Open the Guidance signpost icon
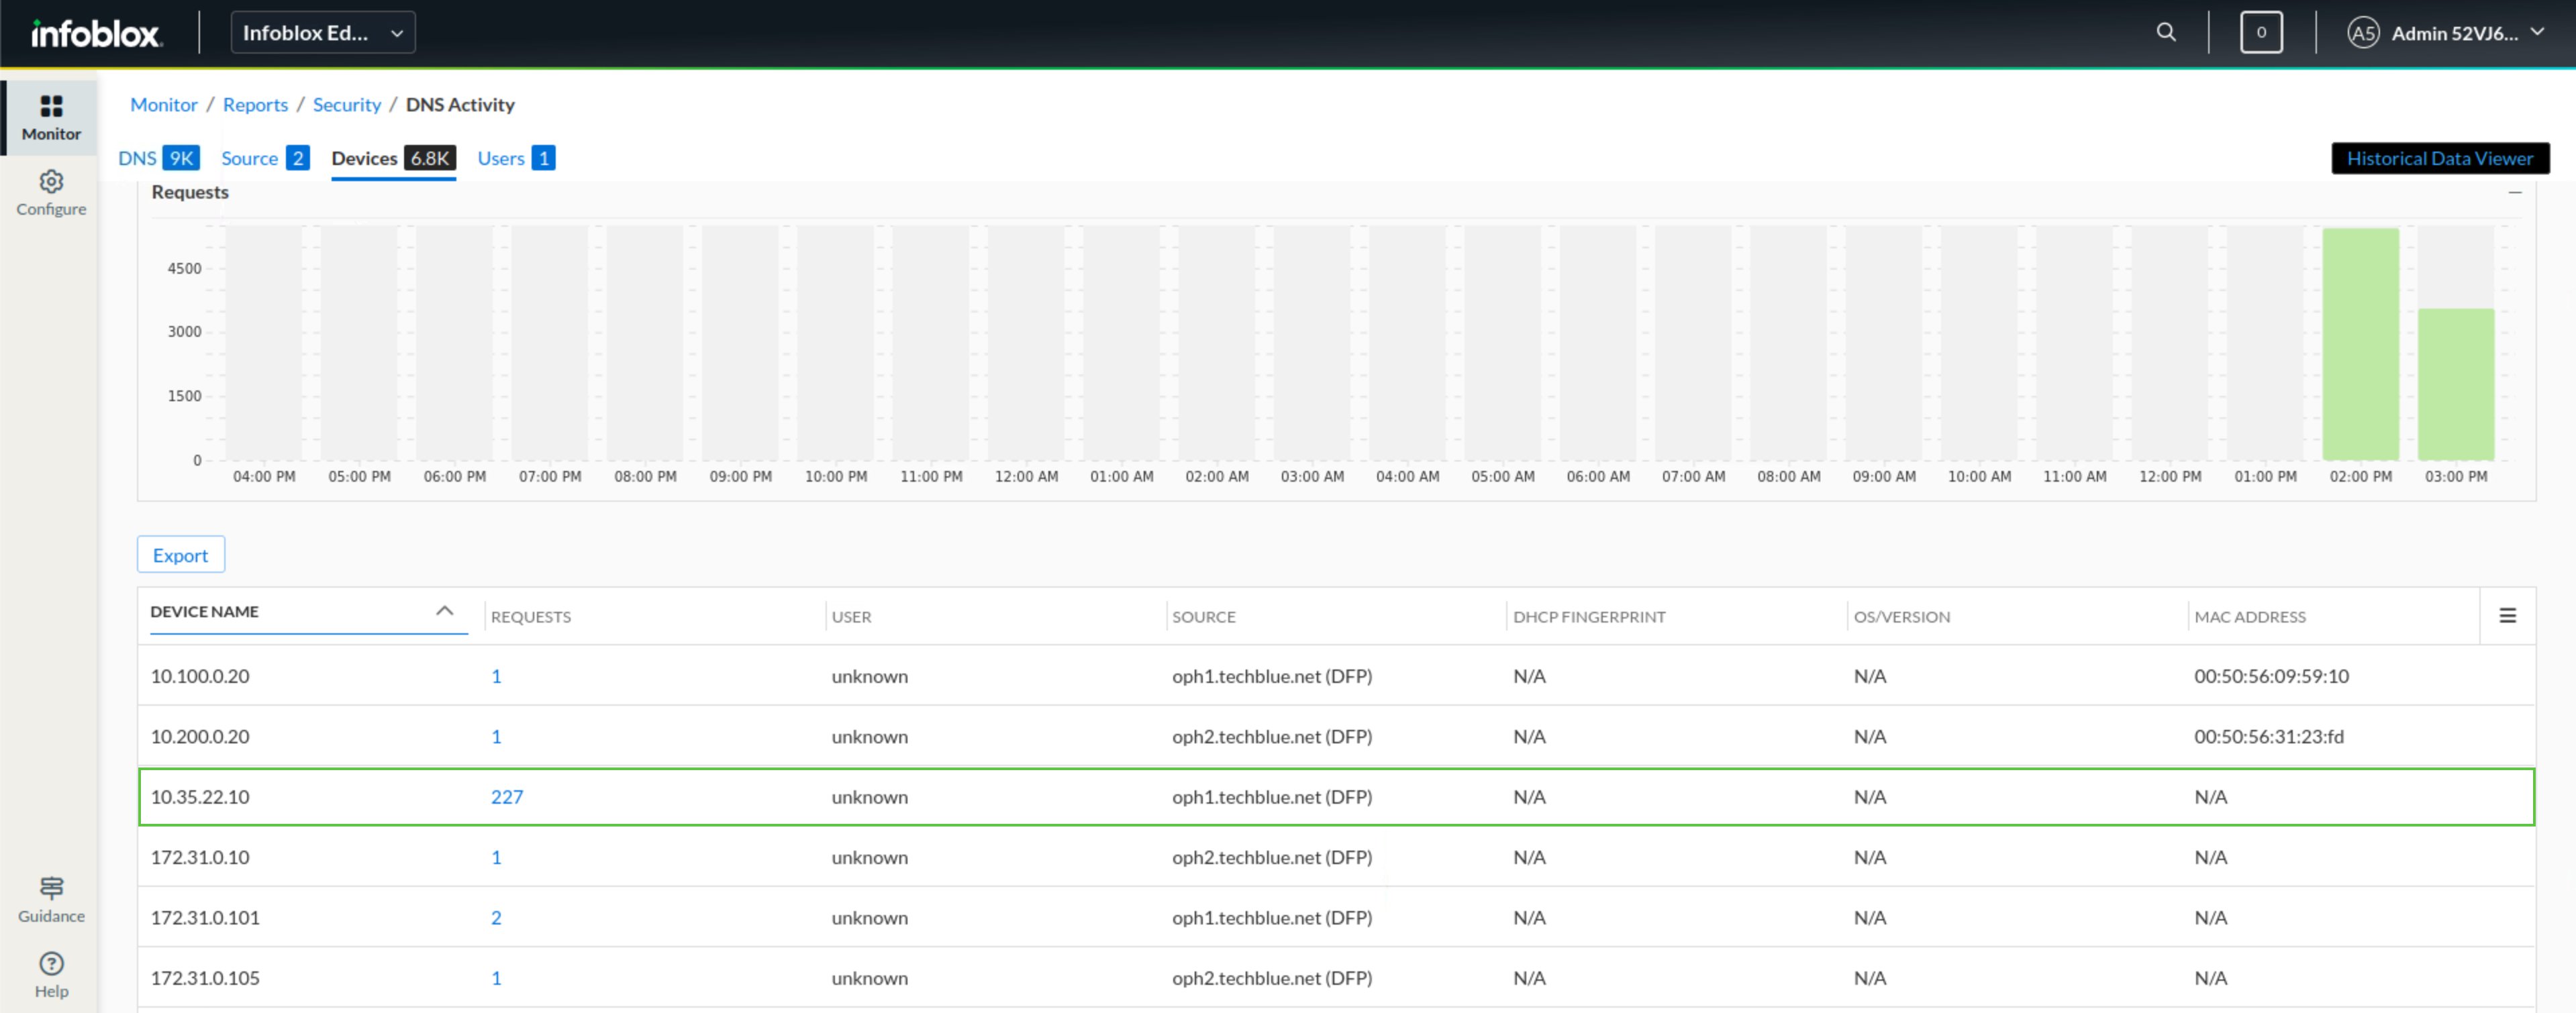 coord(51,888)
